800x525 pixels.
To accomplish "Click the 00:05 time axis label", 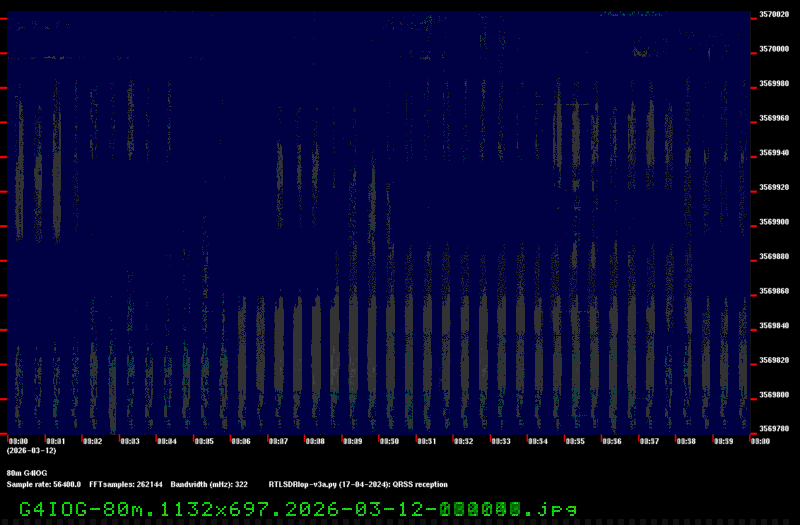I will [204, 441].
